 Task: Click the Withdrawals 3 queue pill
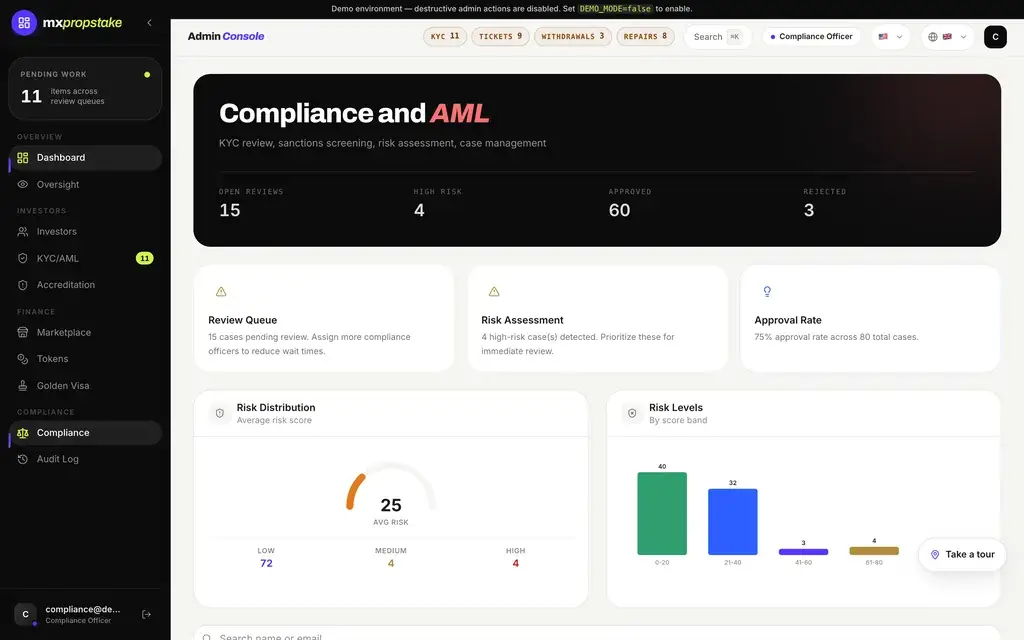click(x=573, y=37)
